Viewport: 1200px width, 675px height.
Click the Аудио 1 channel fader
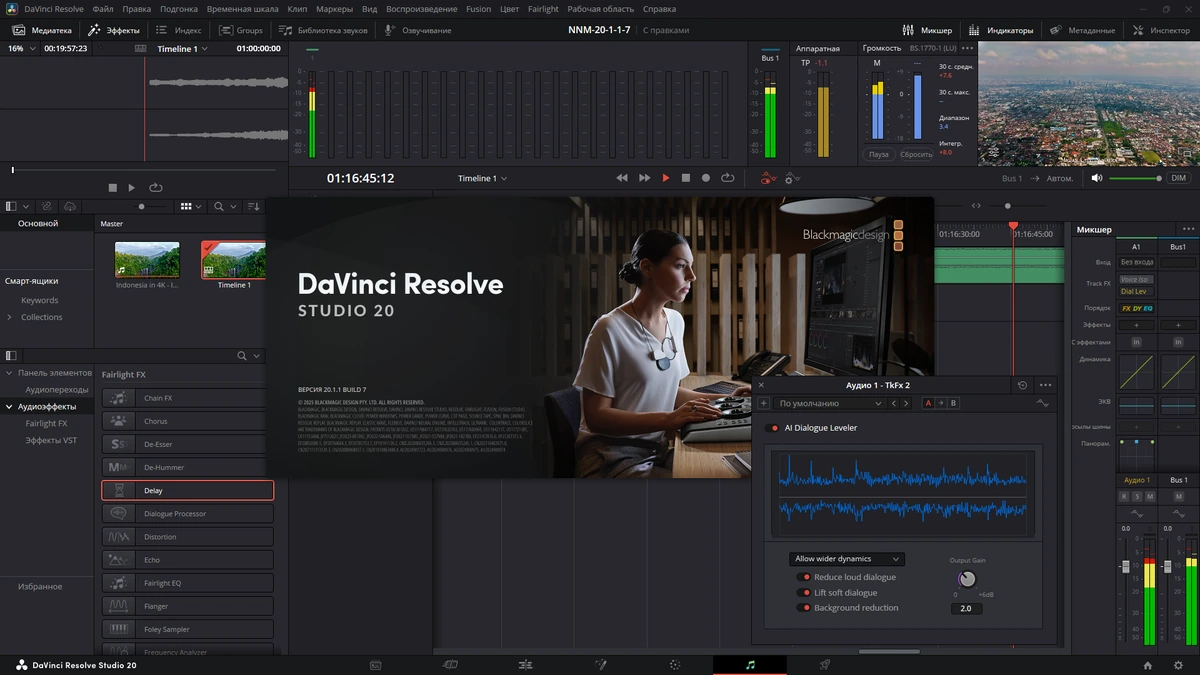(x=1125, y=567)
